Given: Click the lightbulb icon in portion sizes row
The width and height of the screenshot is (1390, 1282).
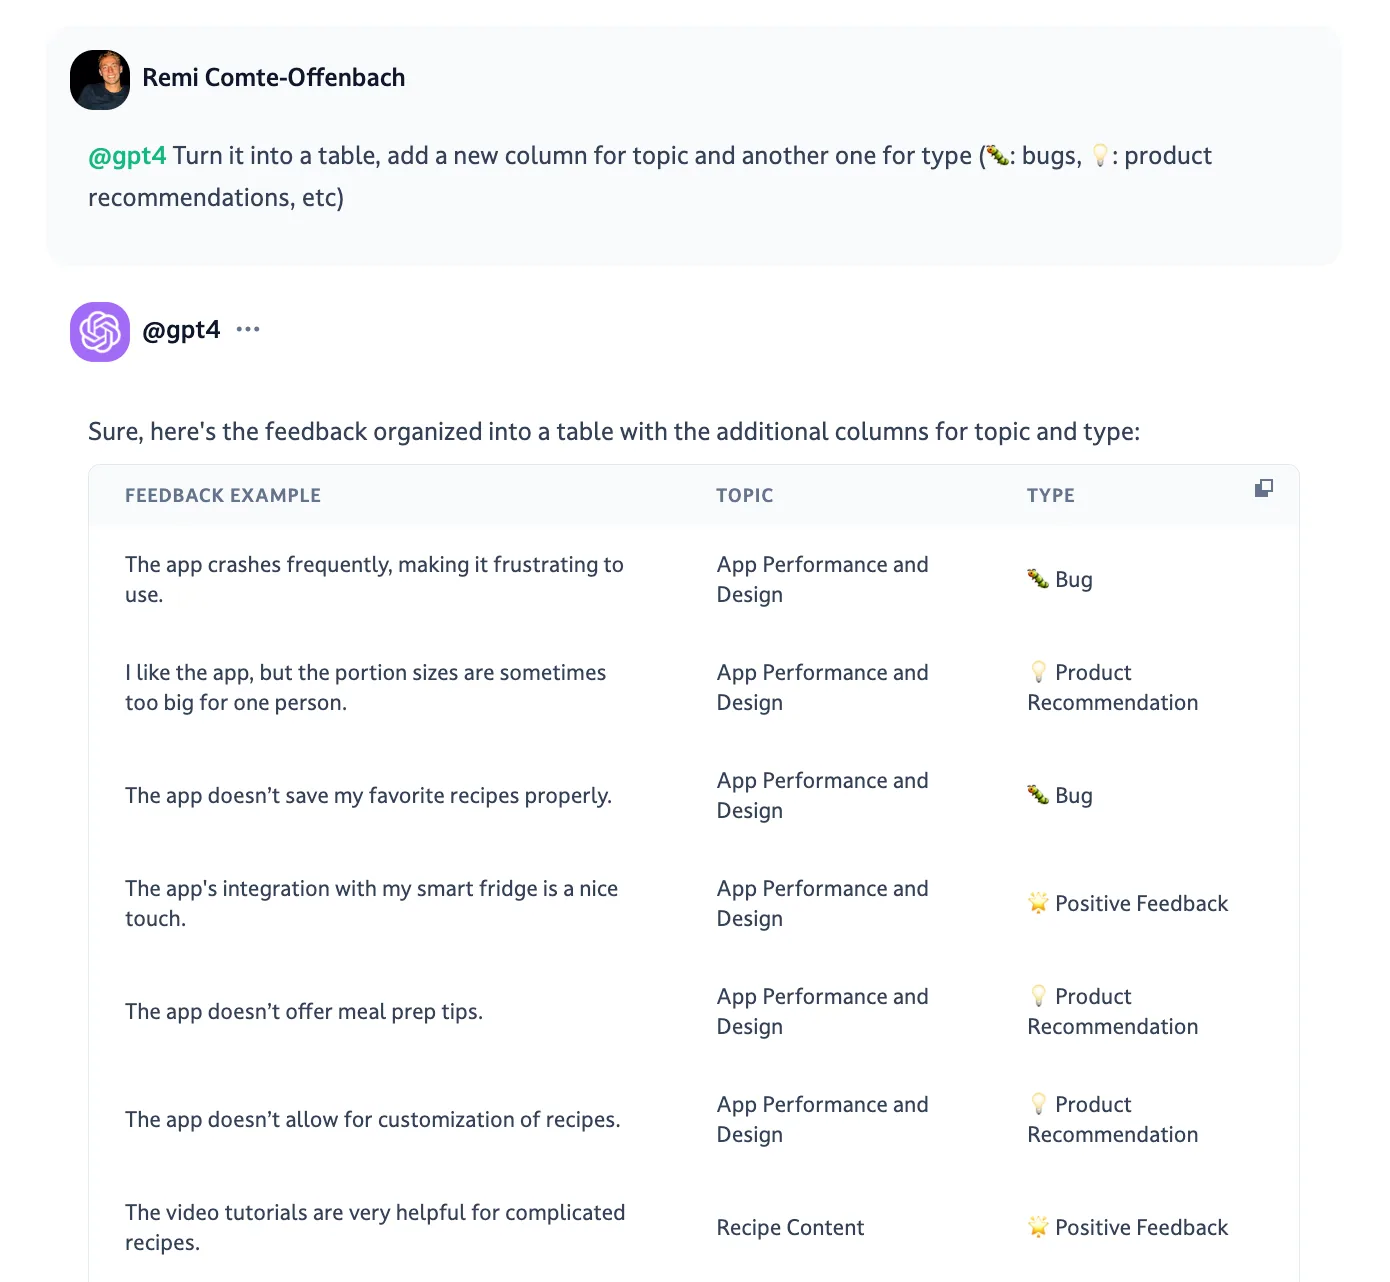Looking at the screenshot, I should (1038, 672).
